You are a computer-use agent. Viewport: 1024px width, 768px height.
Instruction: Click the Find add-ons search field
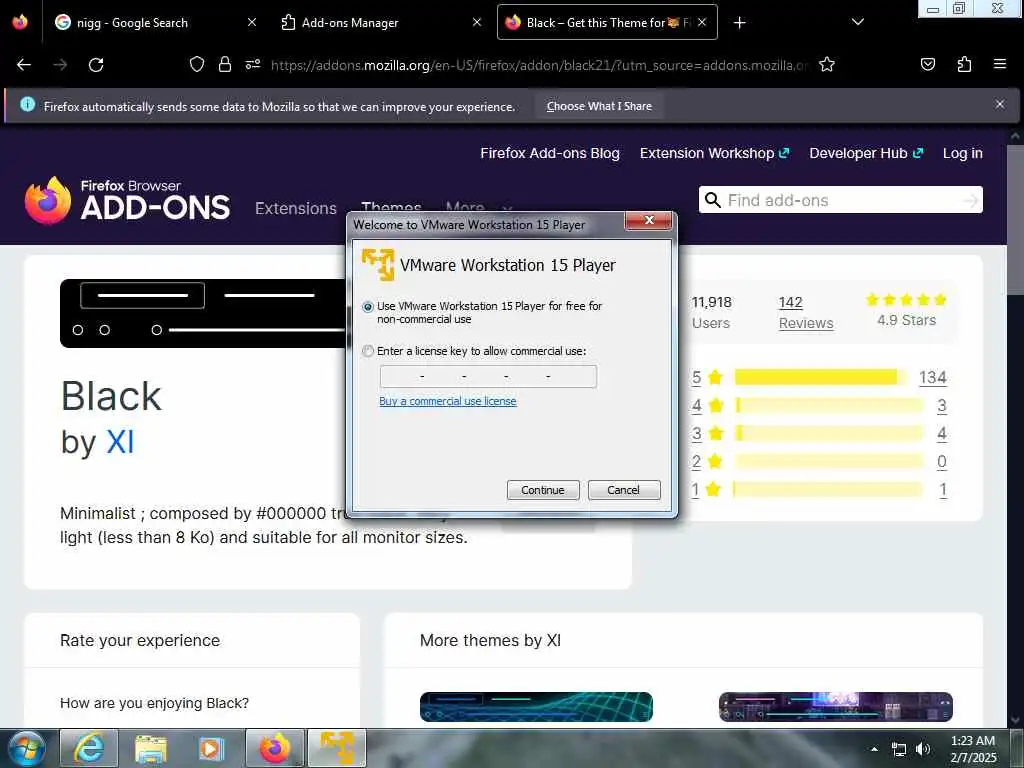pyautogui.click(x=840, y=200)
